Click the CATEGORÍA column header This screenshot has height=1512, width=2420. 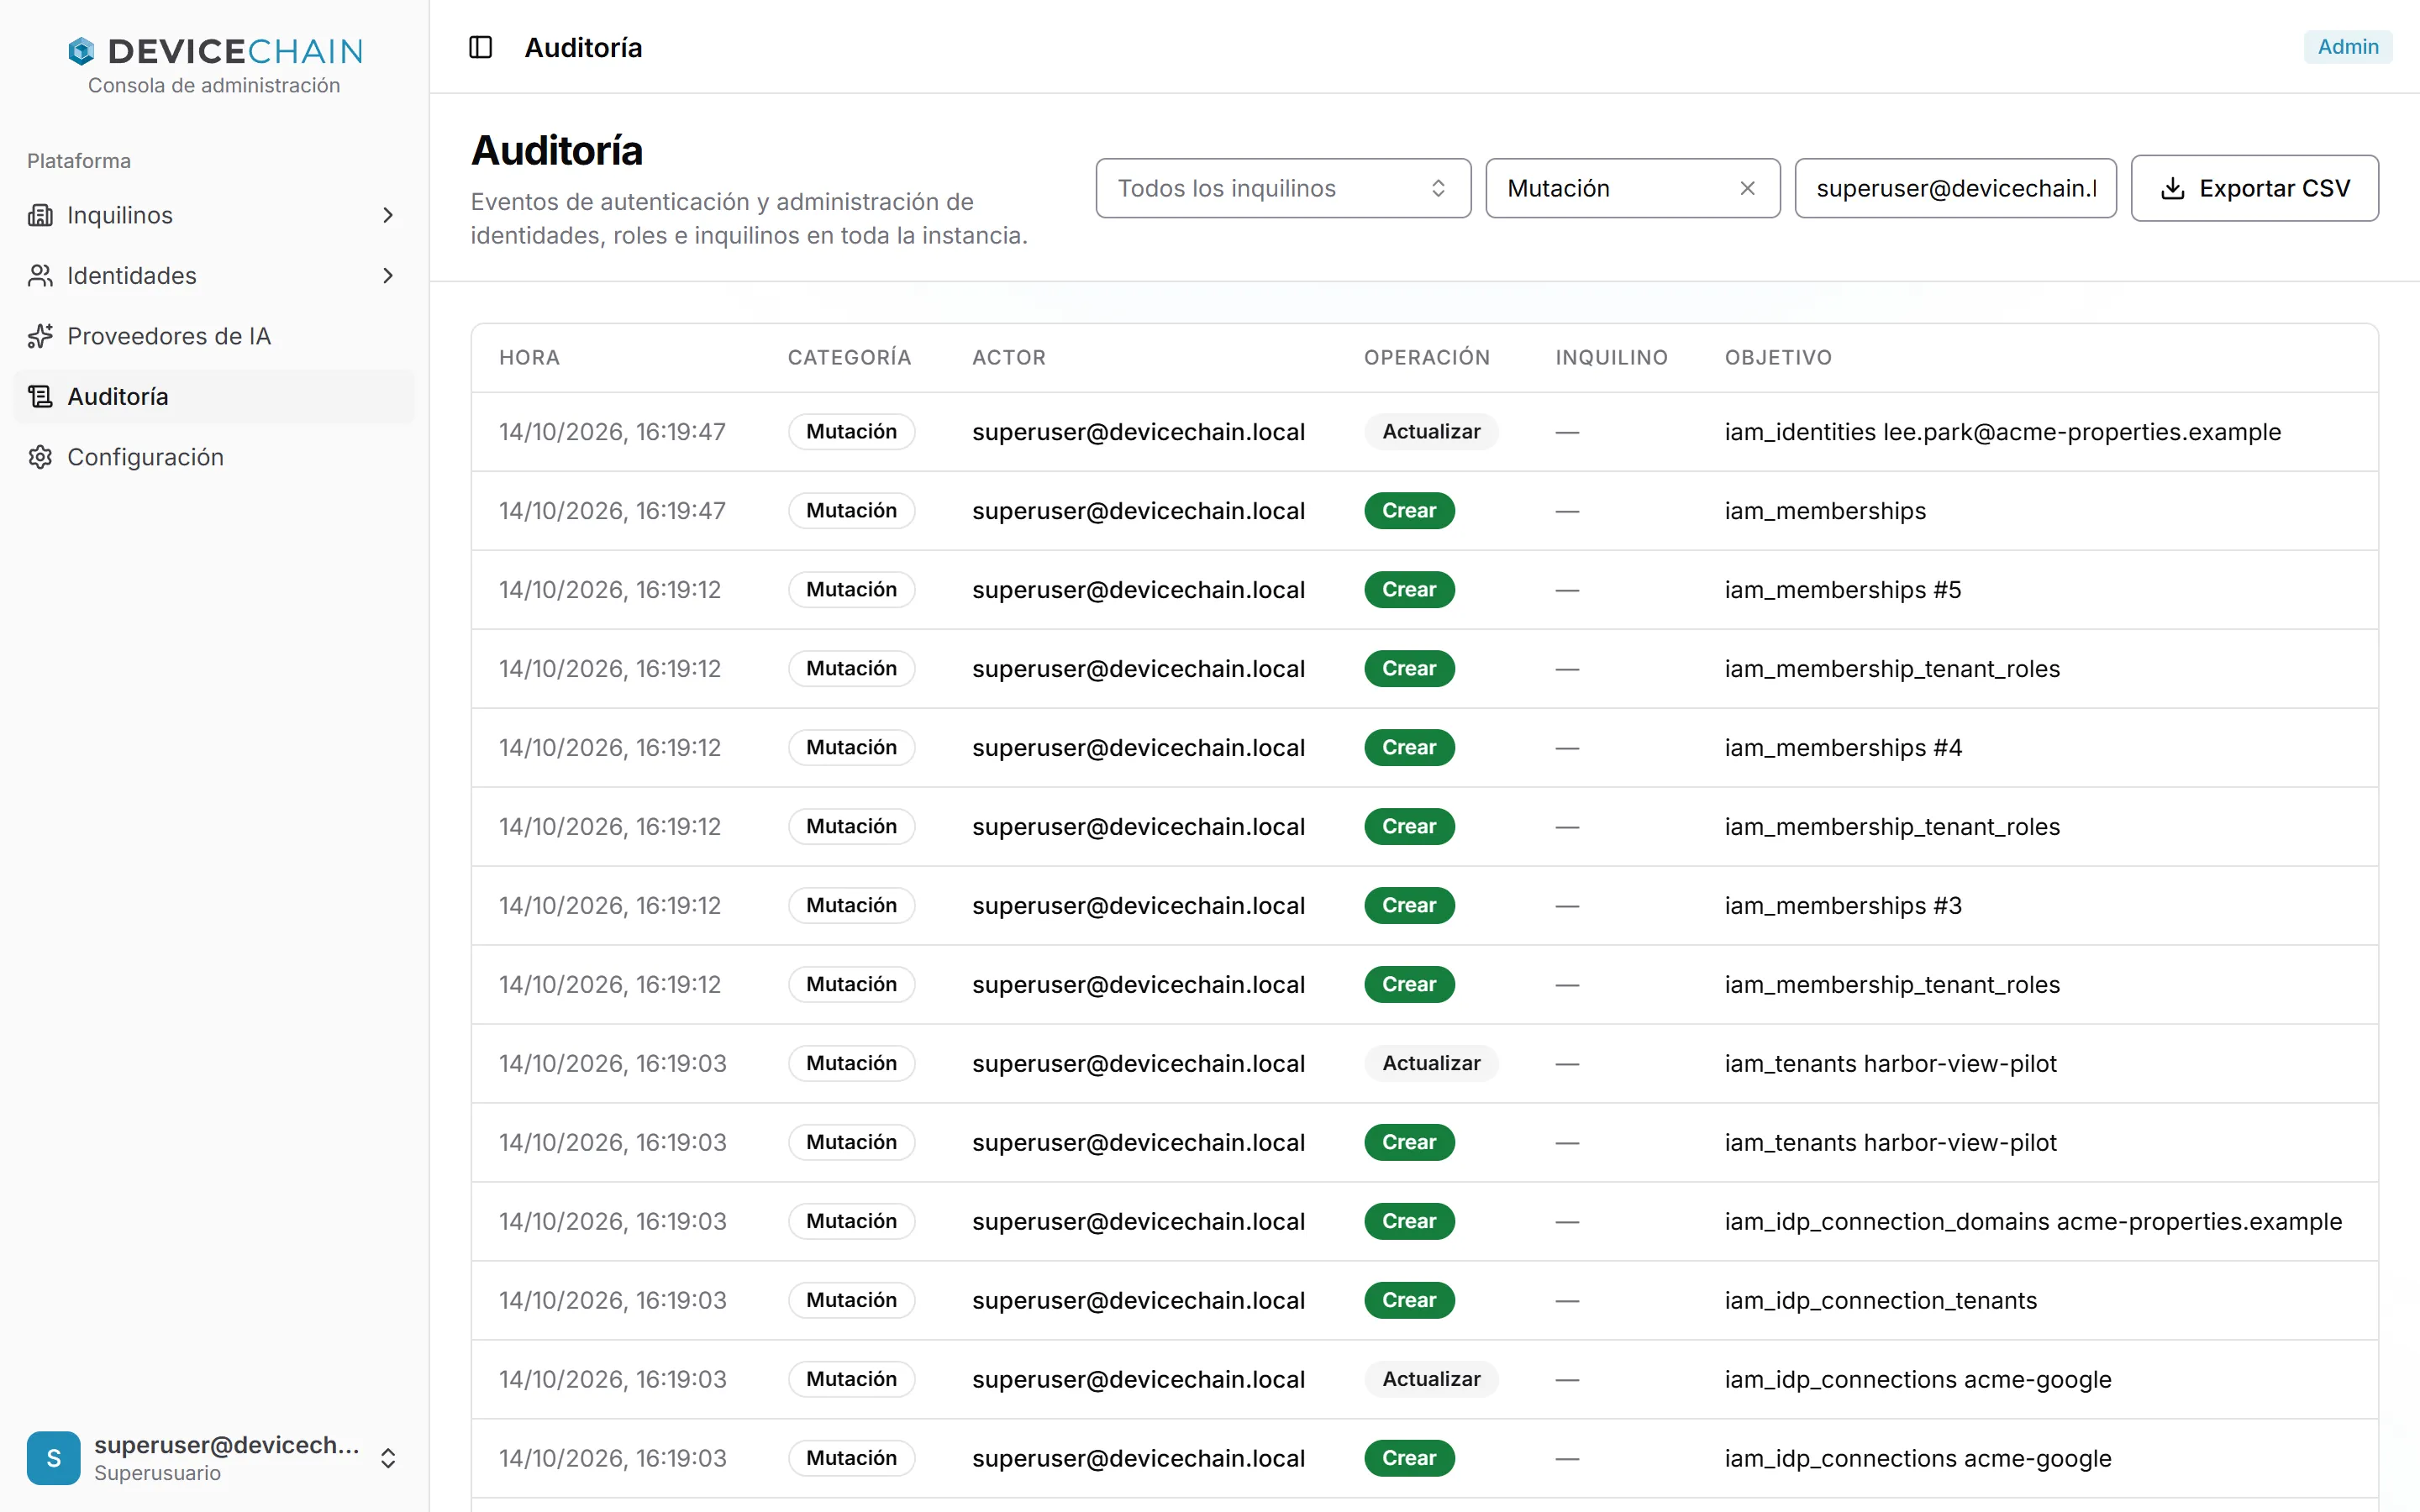click(849, 357)
